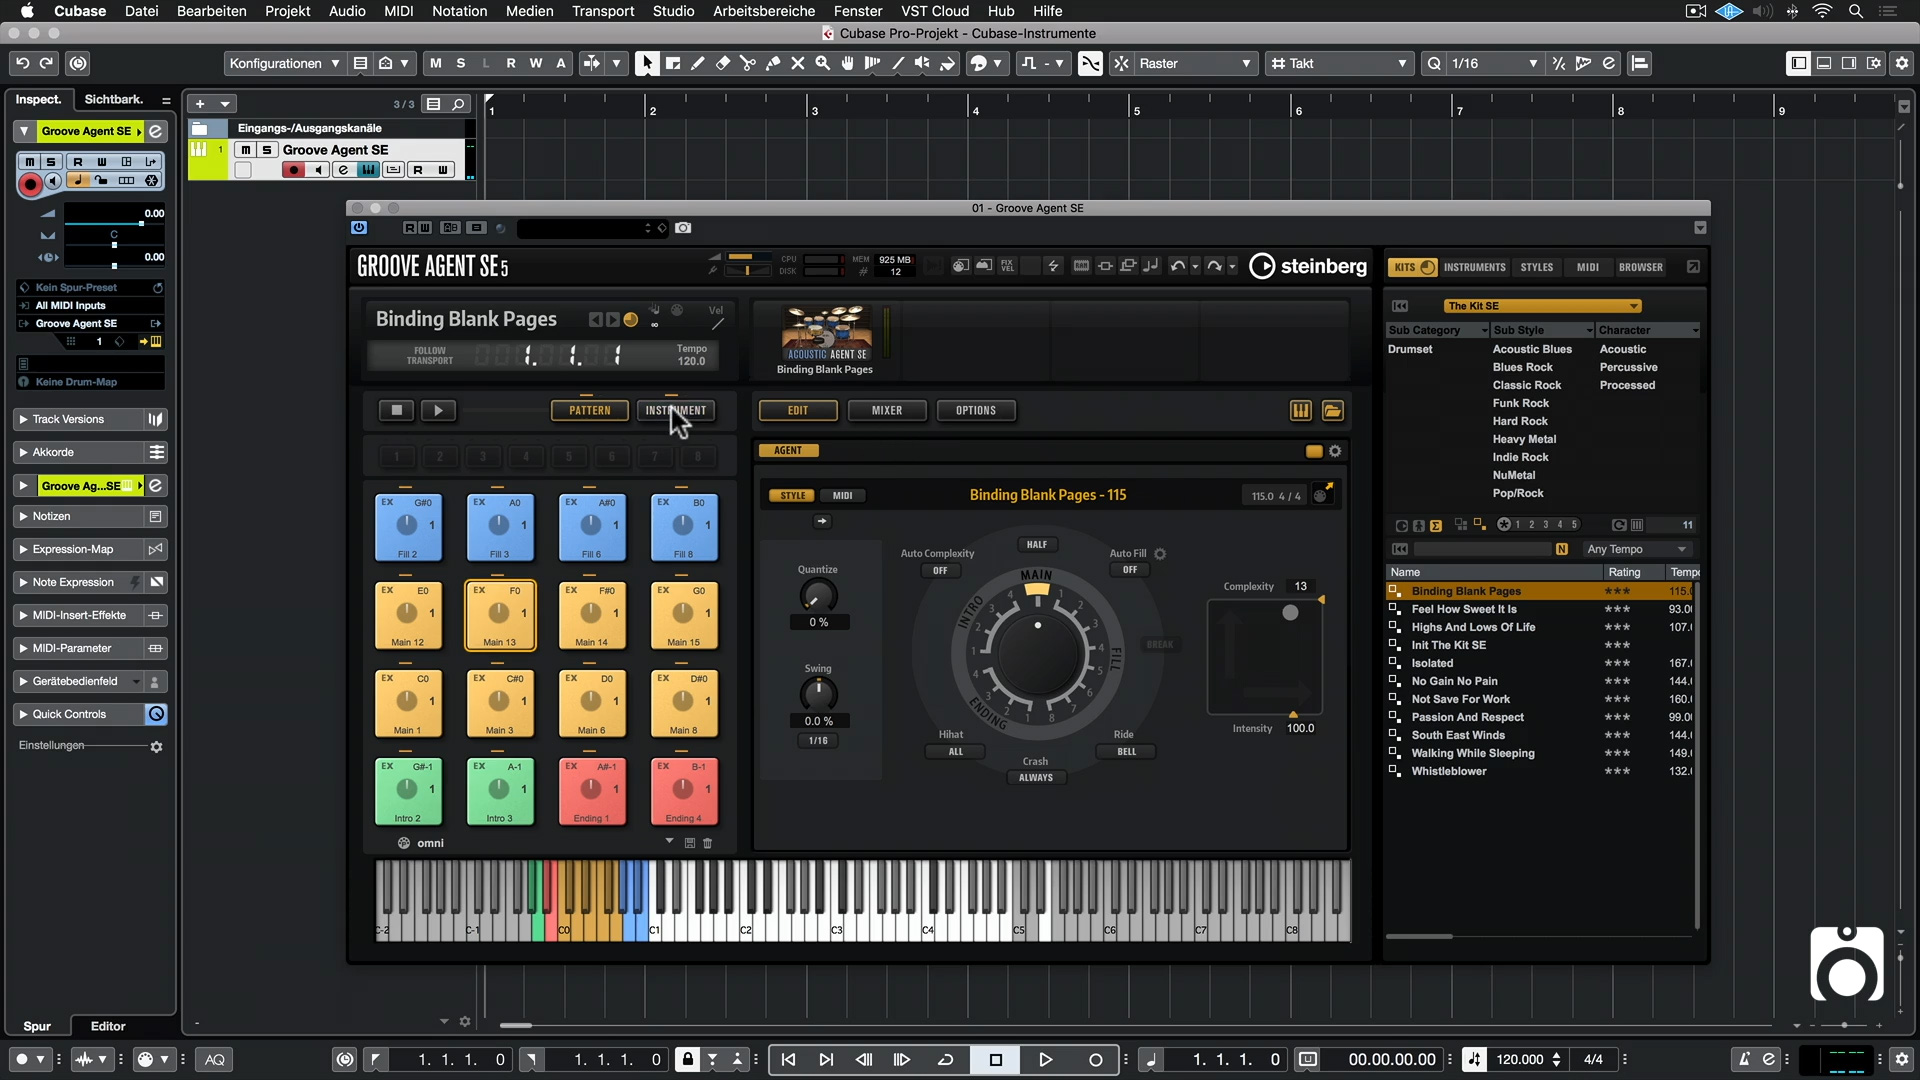Click the record enable icon on track
This screenshot has height=1080, width=1920.
pos(291,171)
